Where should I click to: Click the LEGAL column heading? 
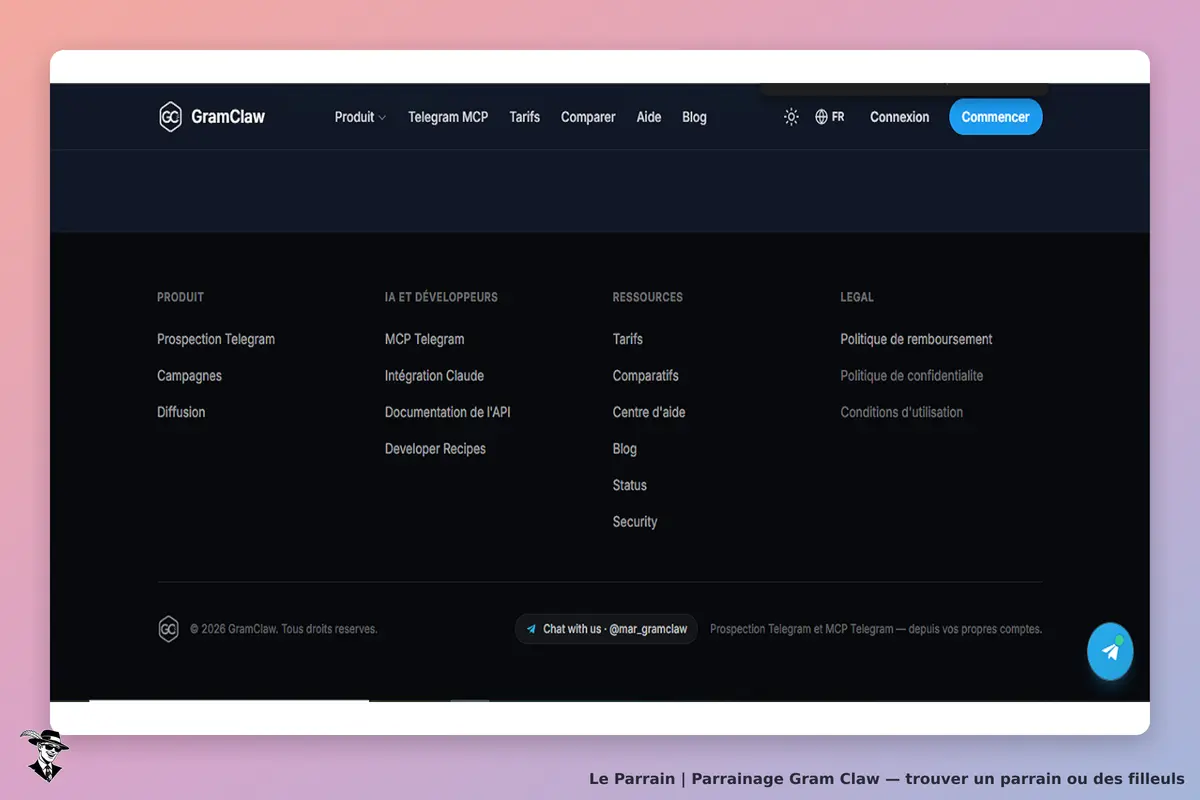[x=857, y=297]
